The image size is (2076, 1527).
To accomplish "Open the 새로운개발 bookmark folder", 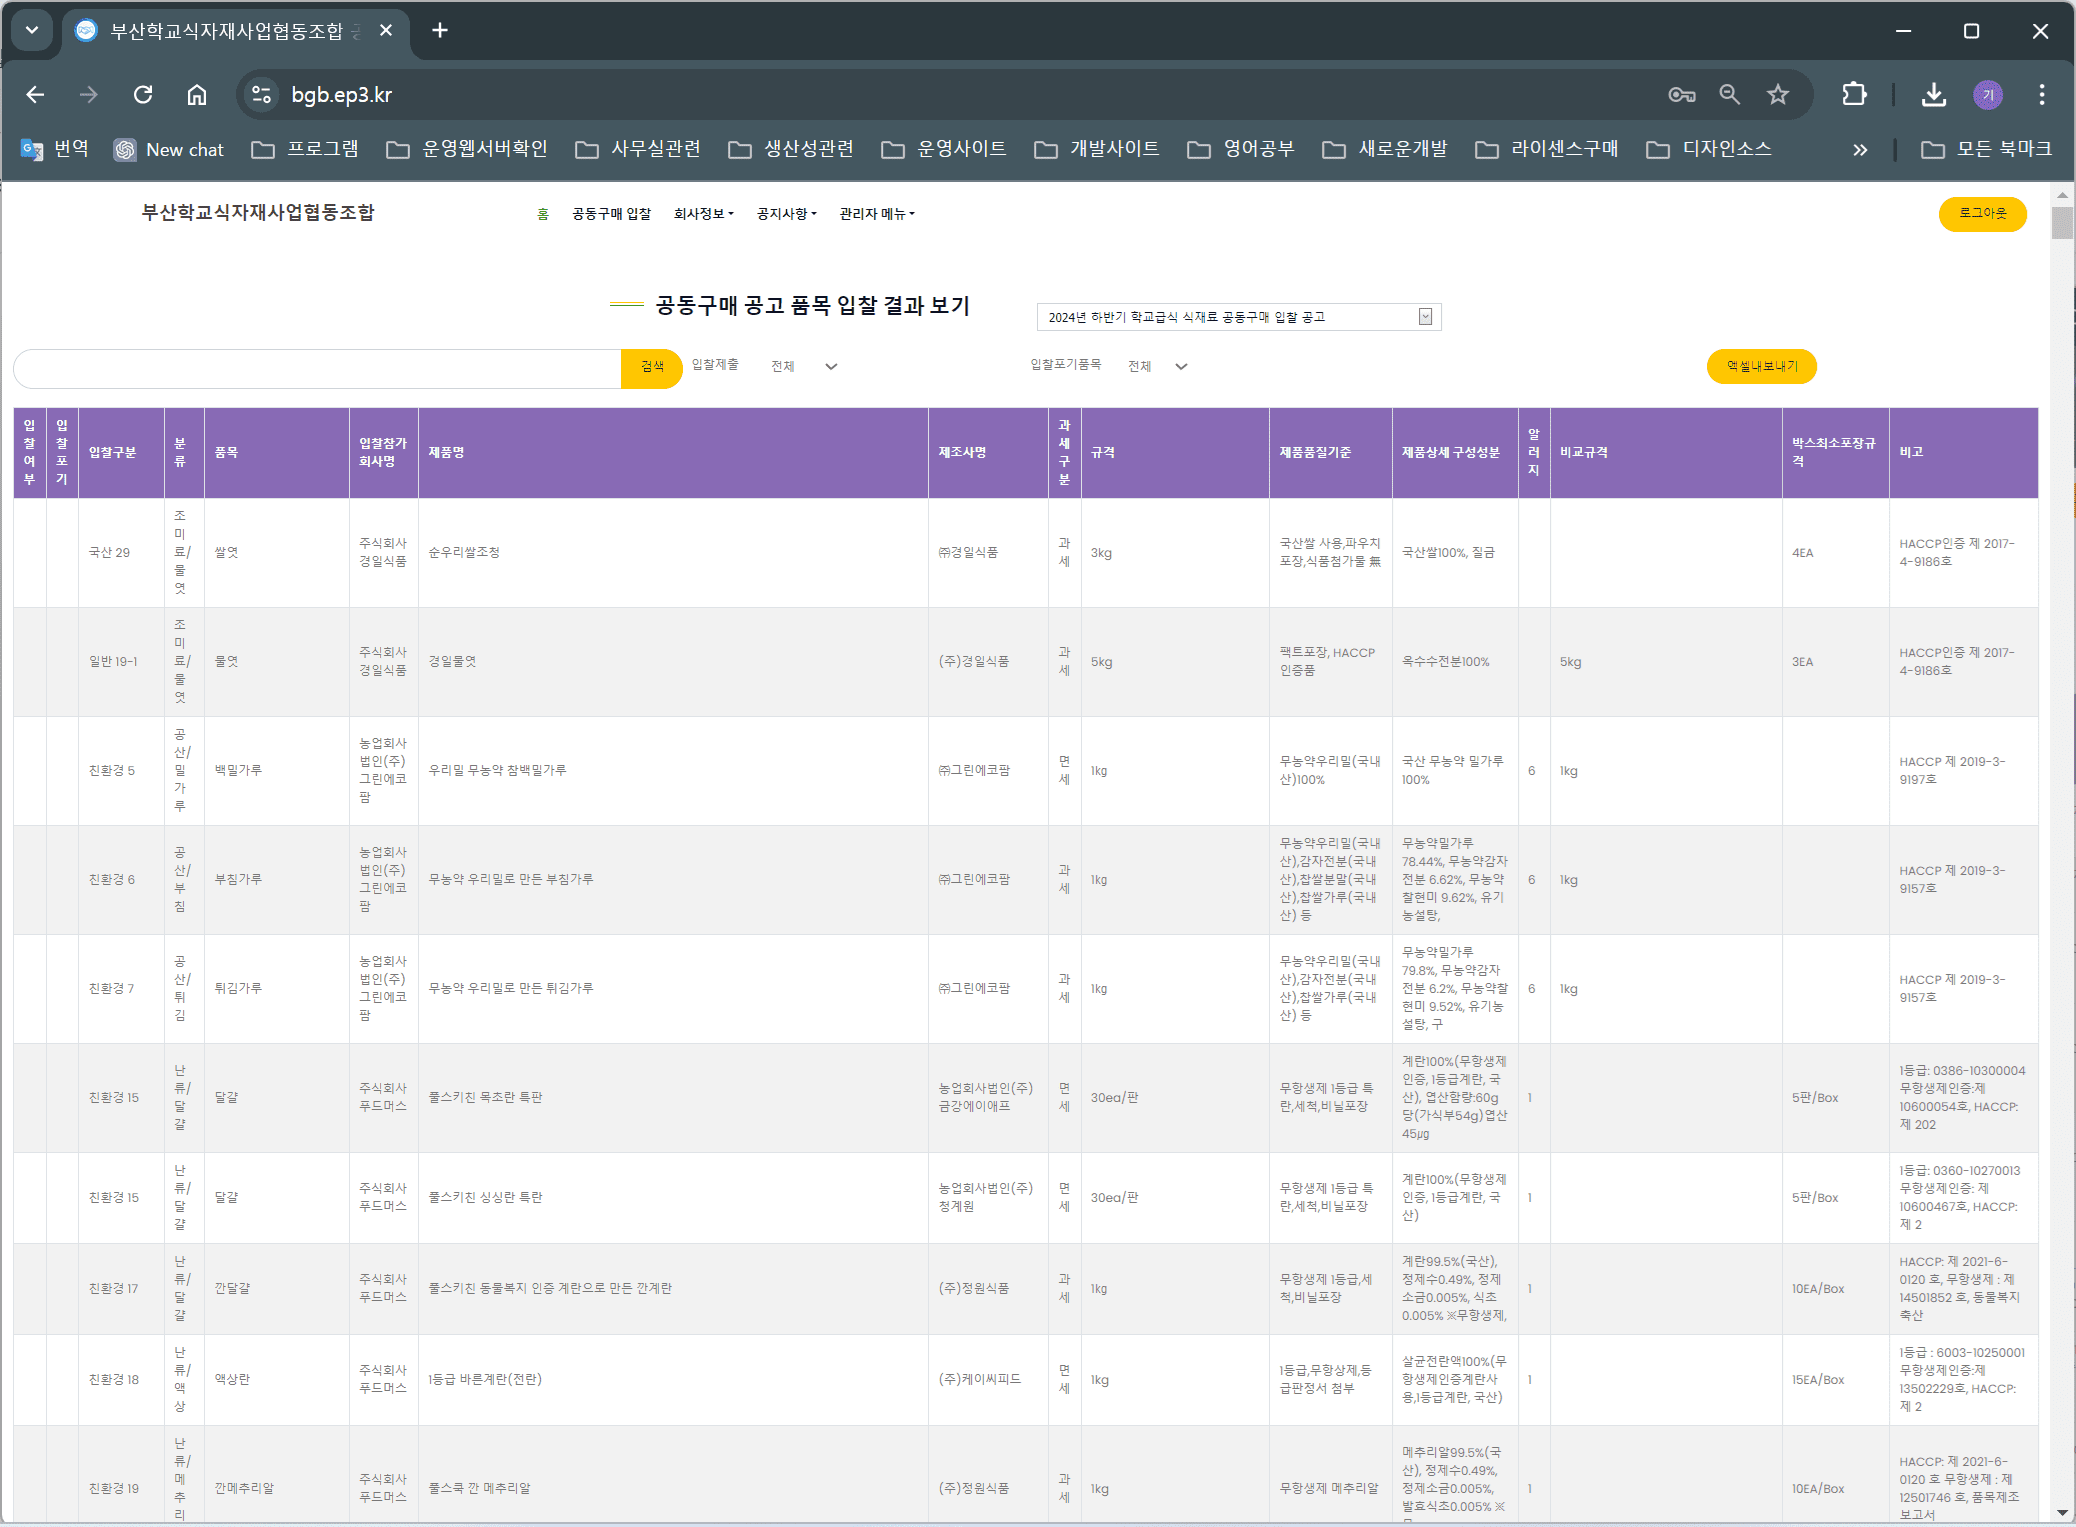I will pos(1385,149).
